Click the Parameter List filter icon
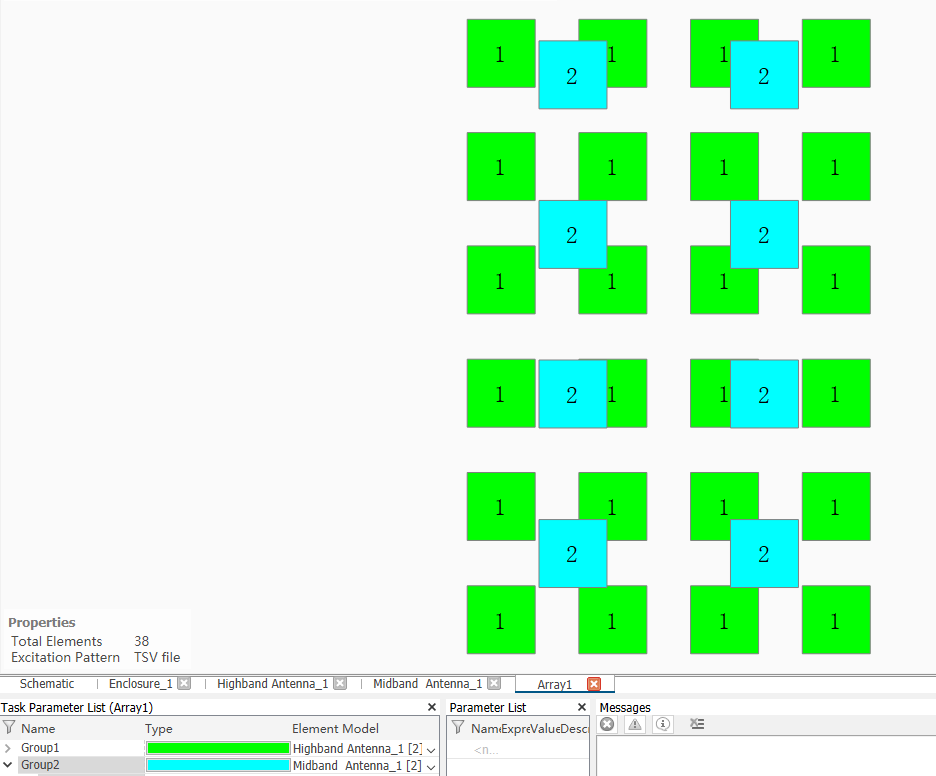Screen dimensions: 936x776 tap(457, 728)
